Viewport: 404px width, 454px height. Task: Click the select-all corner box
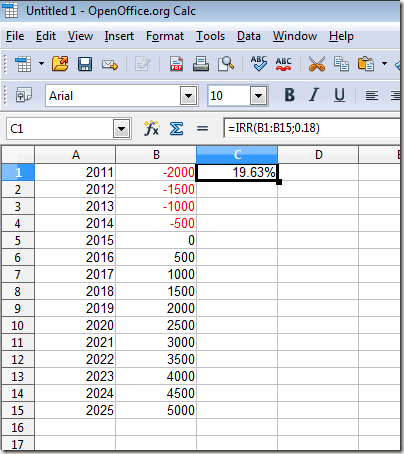pyautogui.click(x=18, y=155)
